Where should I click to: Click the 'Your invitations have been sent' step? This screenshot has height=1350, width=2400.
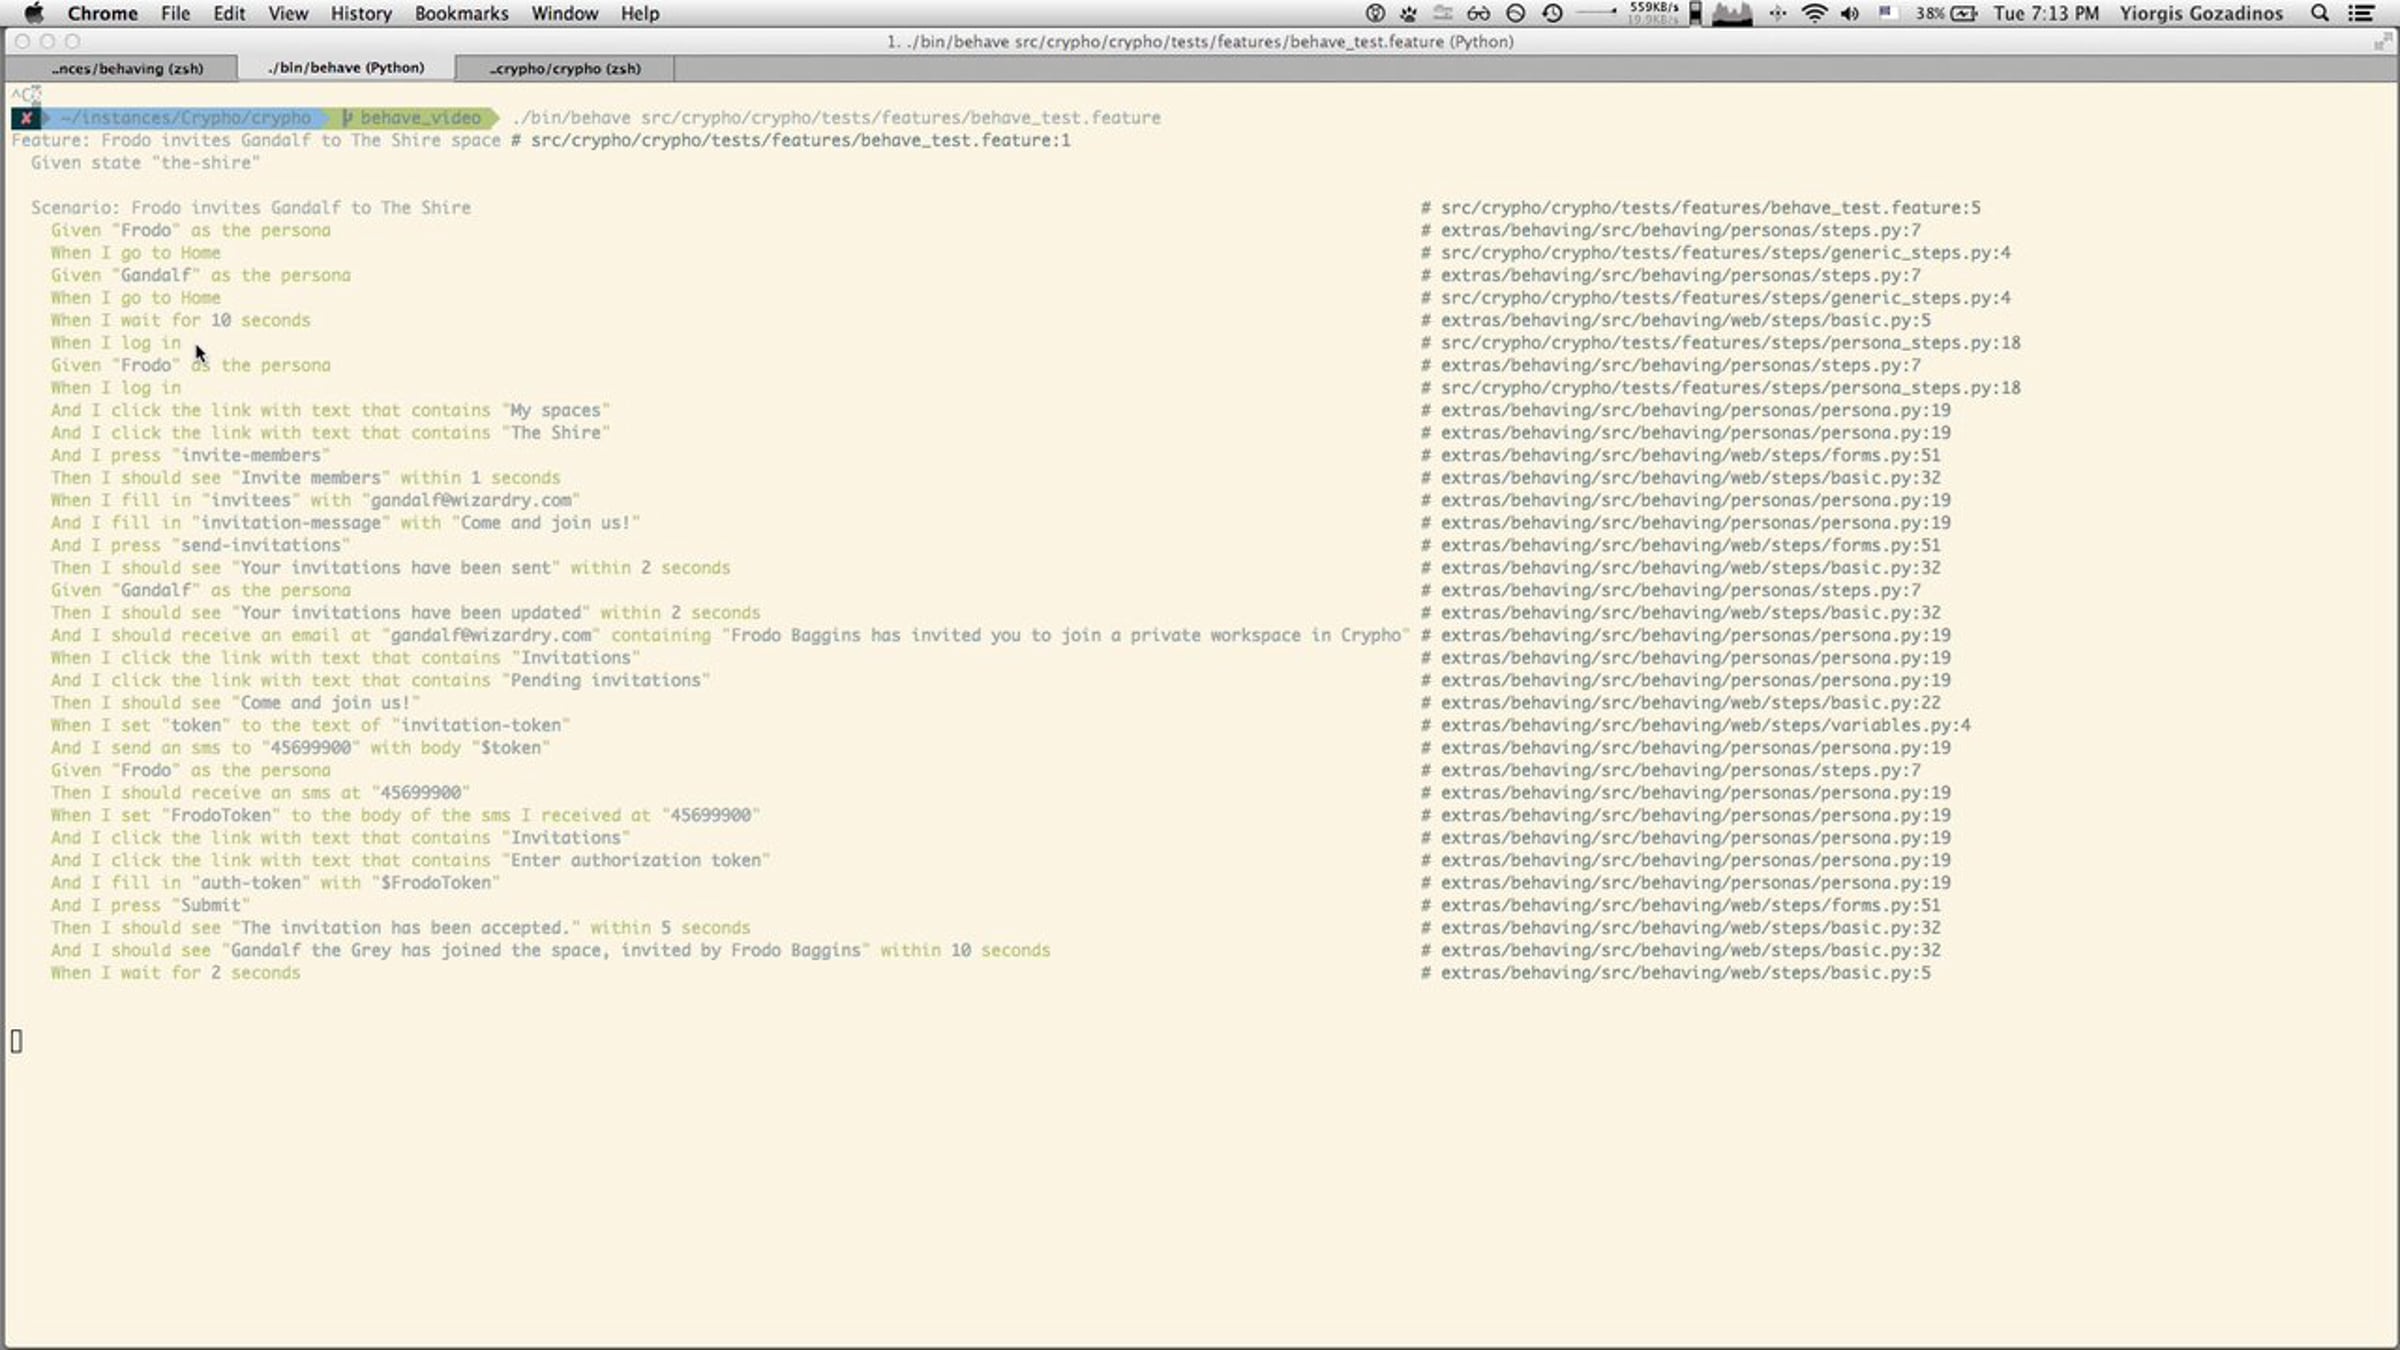pos(390,568)
